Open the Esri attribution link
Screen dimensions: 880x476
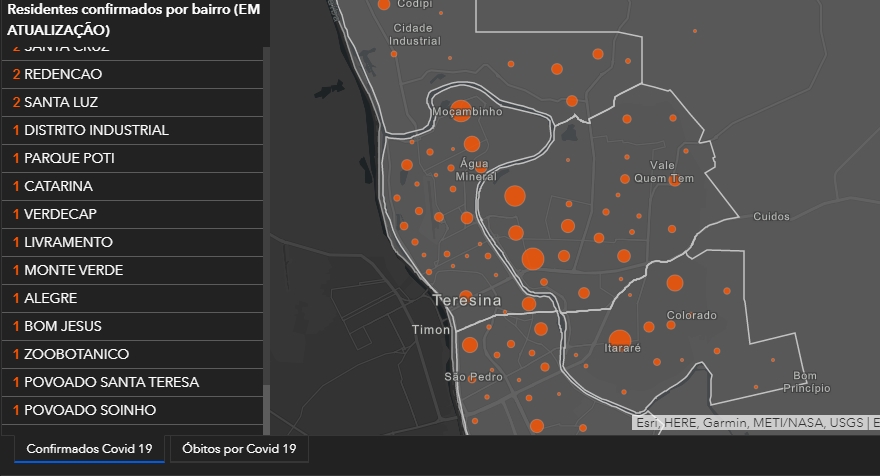click(647, 423)
